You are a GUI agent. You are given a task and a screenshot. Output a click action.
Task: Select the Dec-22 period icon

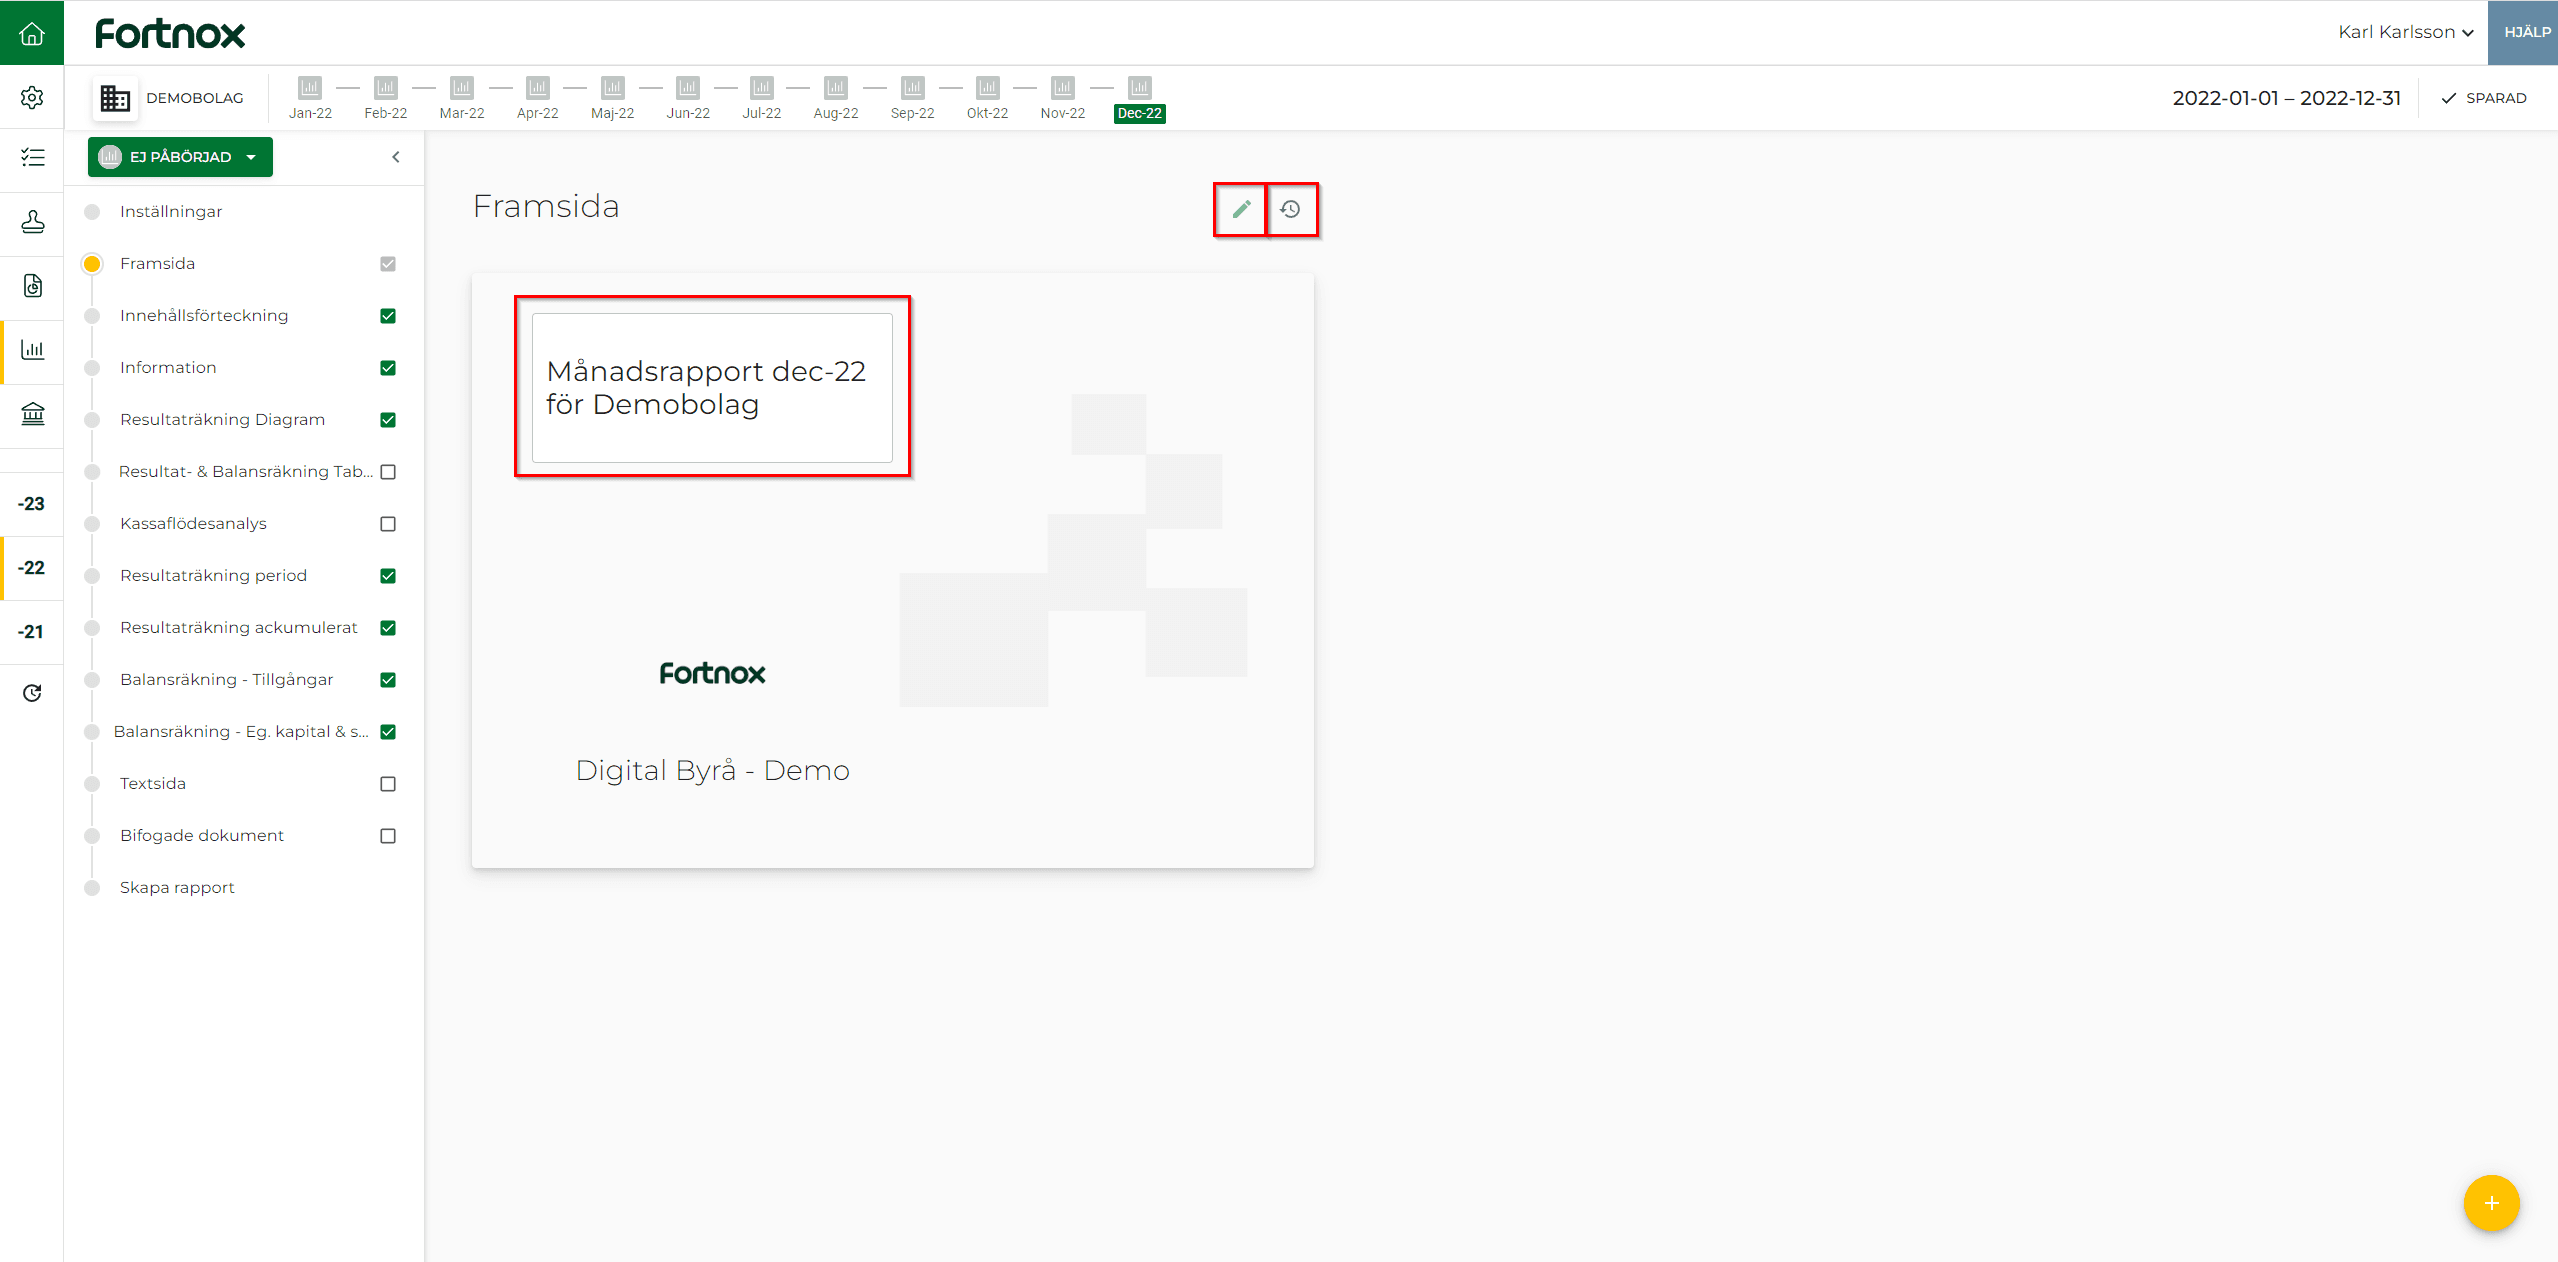(x=1140, y=88)
